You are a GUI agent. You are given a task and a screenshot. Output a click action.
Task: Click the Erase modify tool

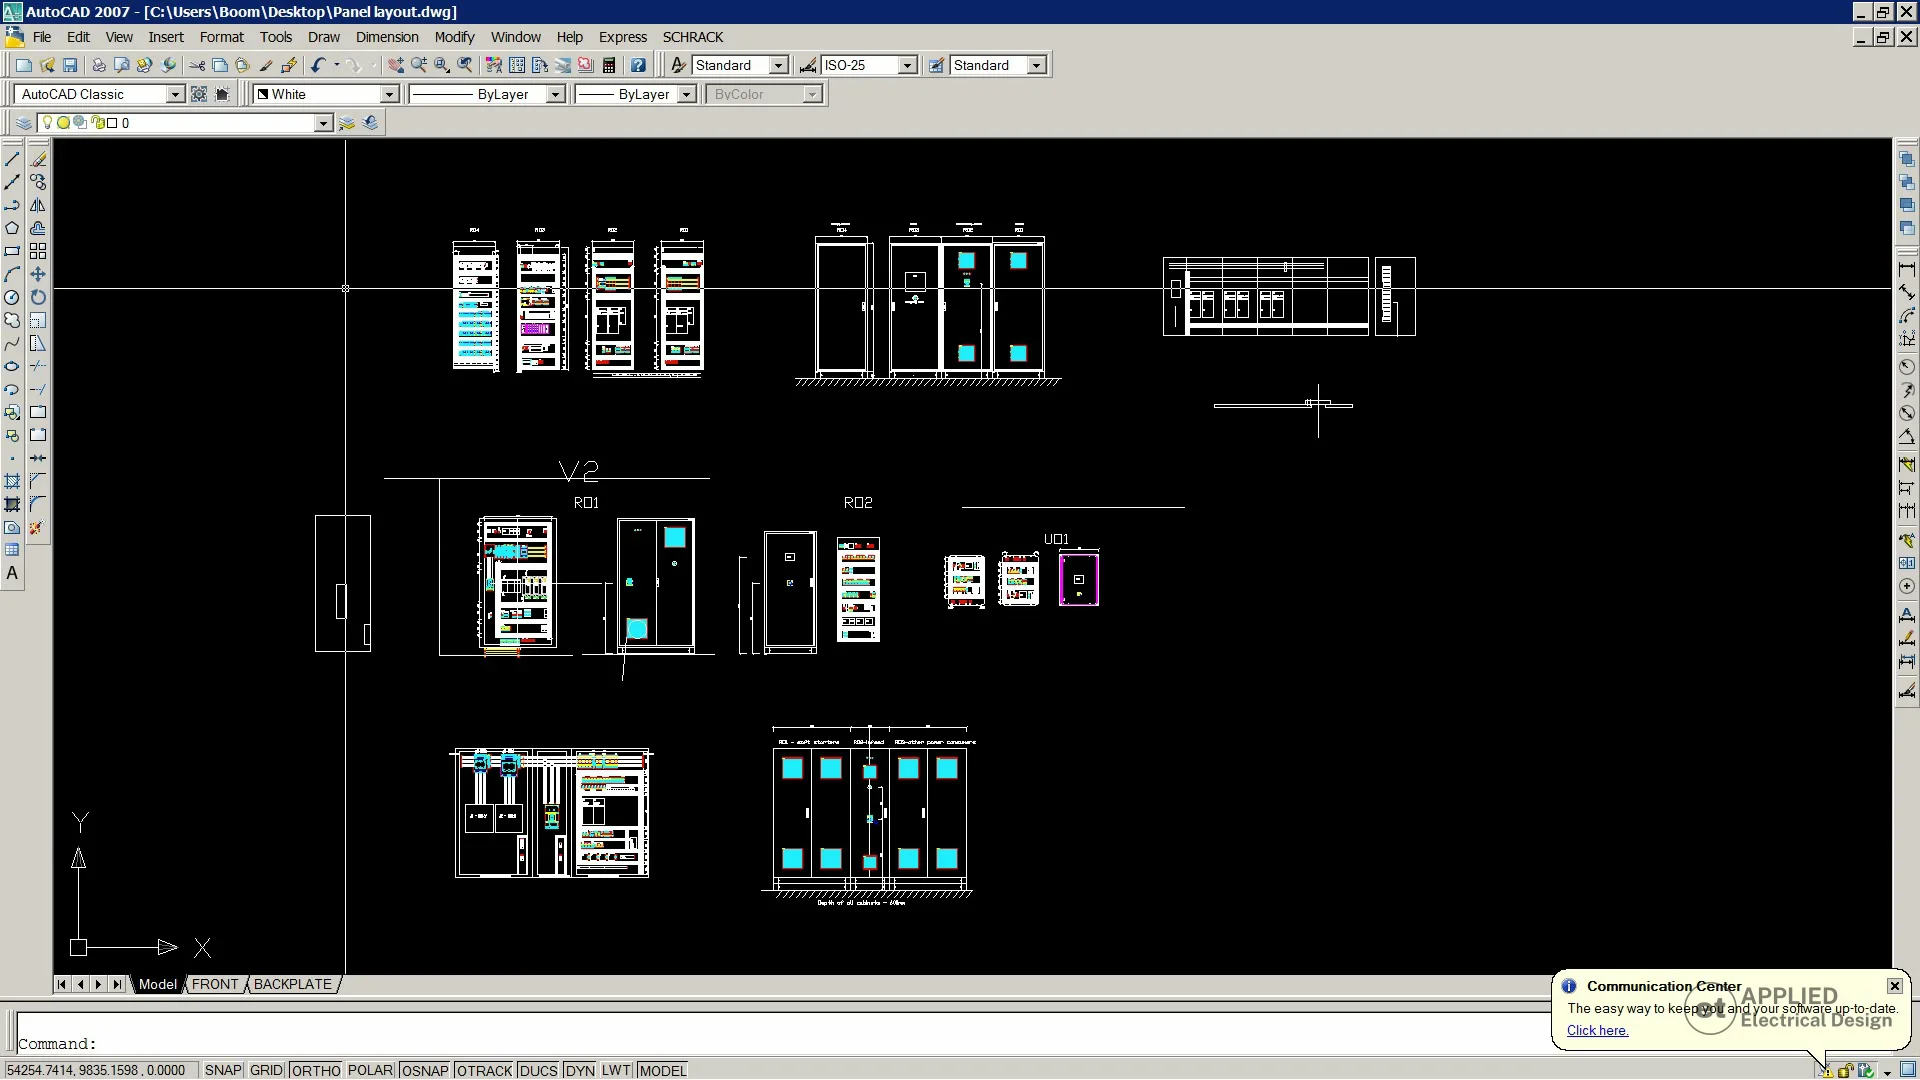click(x=38, y=159)
